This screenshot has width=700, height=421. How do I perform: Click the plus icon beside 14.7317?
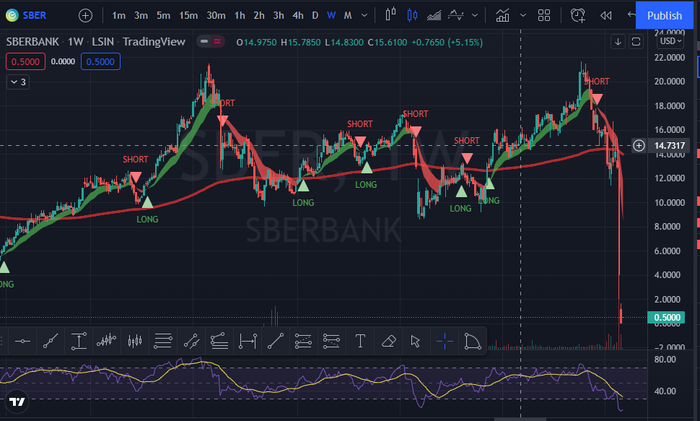pyautogui.click(x=639, y=146)
